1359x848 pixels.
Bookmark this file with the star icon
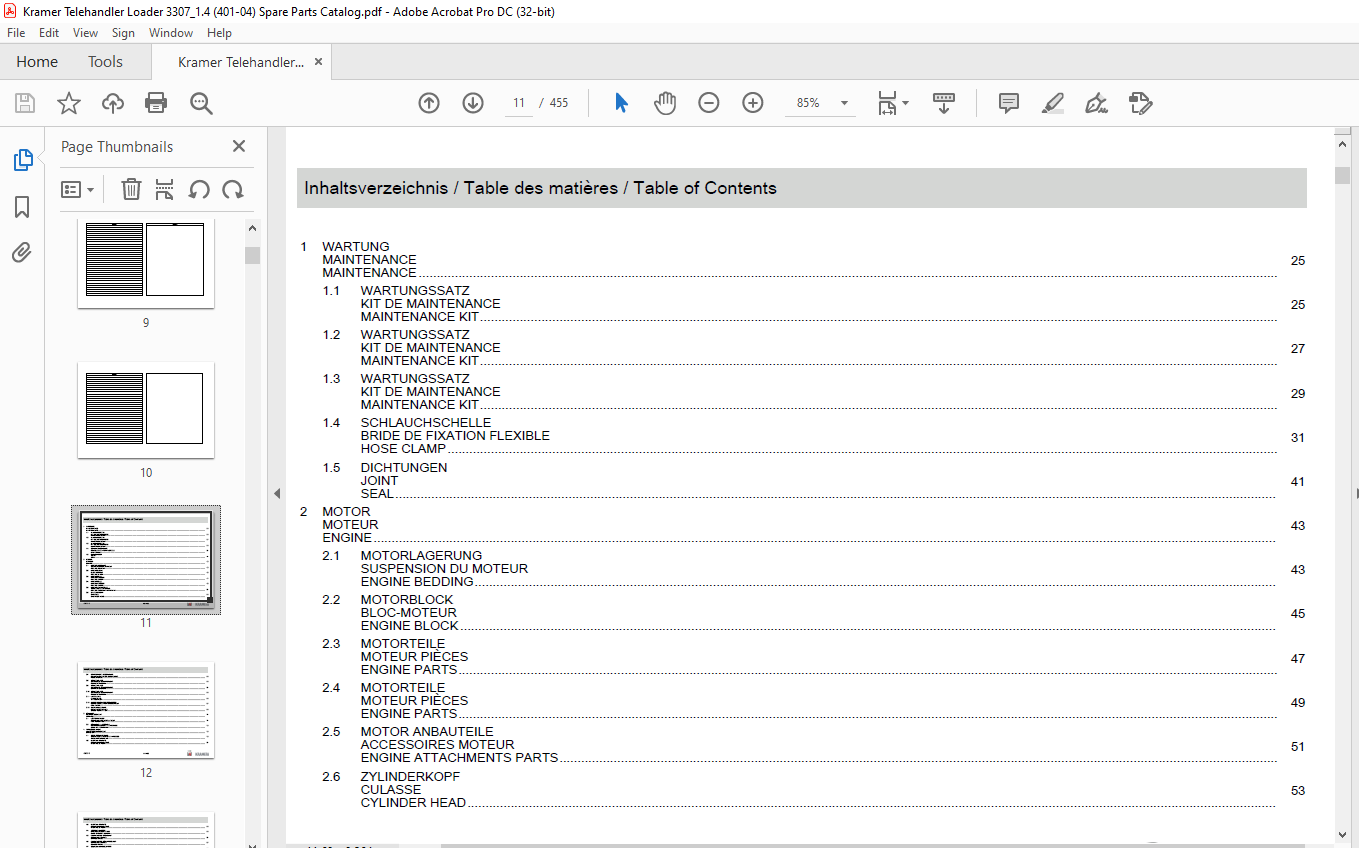(x=68, y=103)
